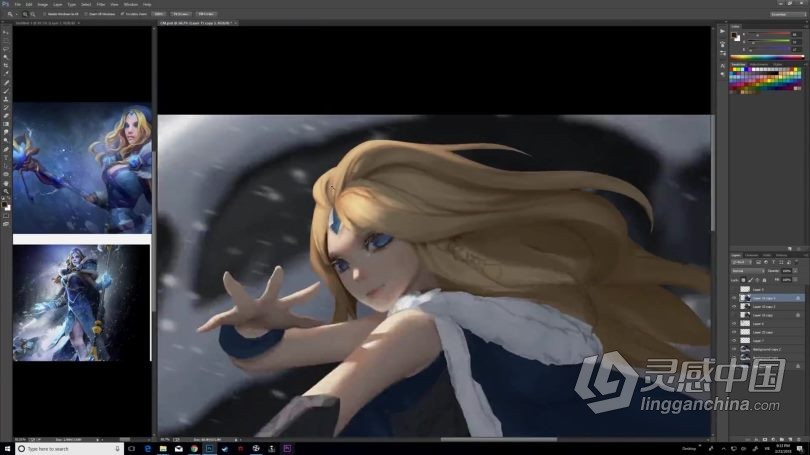The image size is (810, 455).
Task: Toggle Scrubby Zoom checkbox
Action: coord(122,14)
